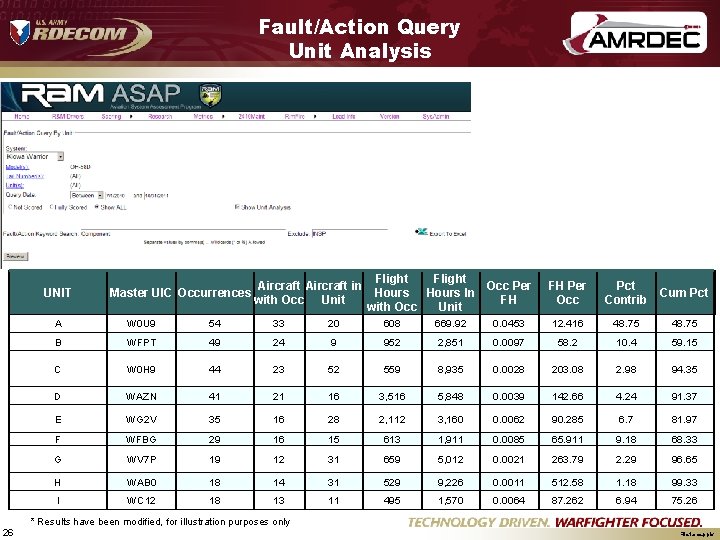This screenshot has width=720, height=540.
Task: Click Master UIC cell W0U9
Action: tap(141, 323)
